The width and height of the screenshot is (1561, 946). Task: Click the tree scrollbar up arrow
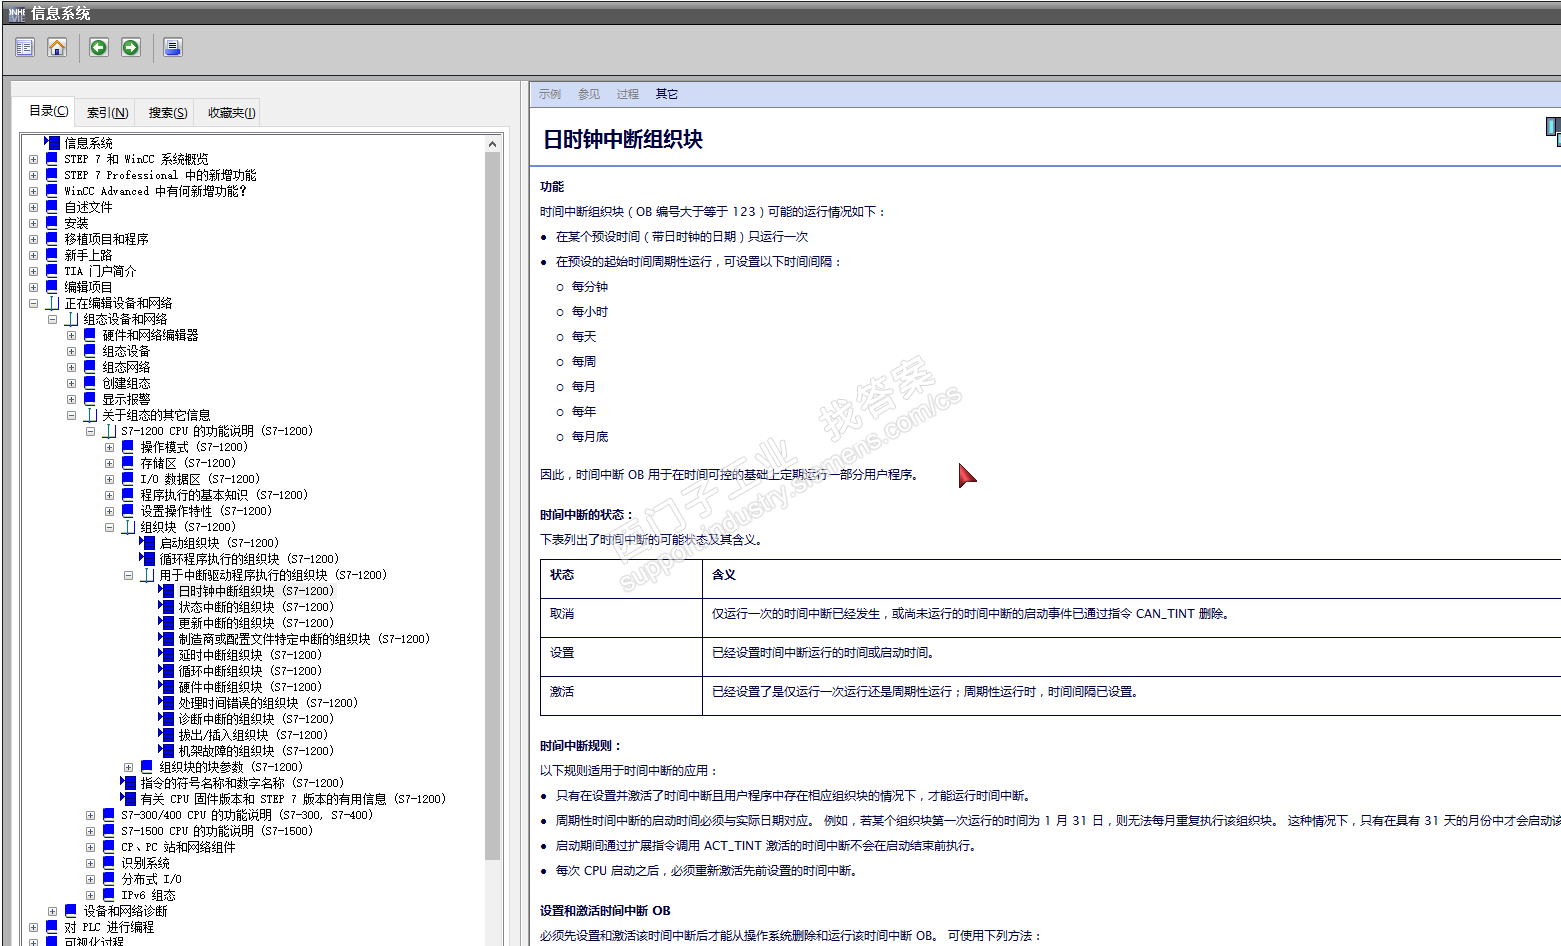point(492,144)
